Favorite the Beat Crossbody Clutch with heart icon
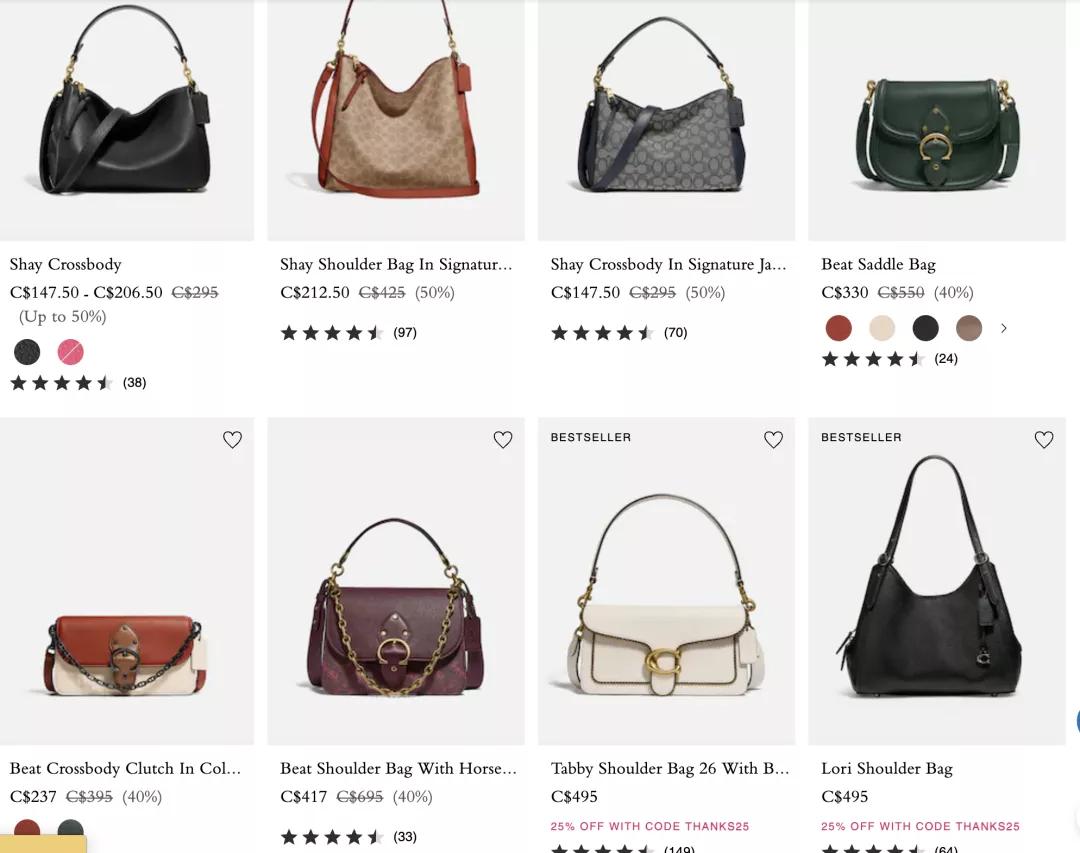Screen dimensions: 1080x853 (232, 440)
